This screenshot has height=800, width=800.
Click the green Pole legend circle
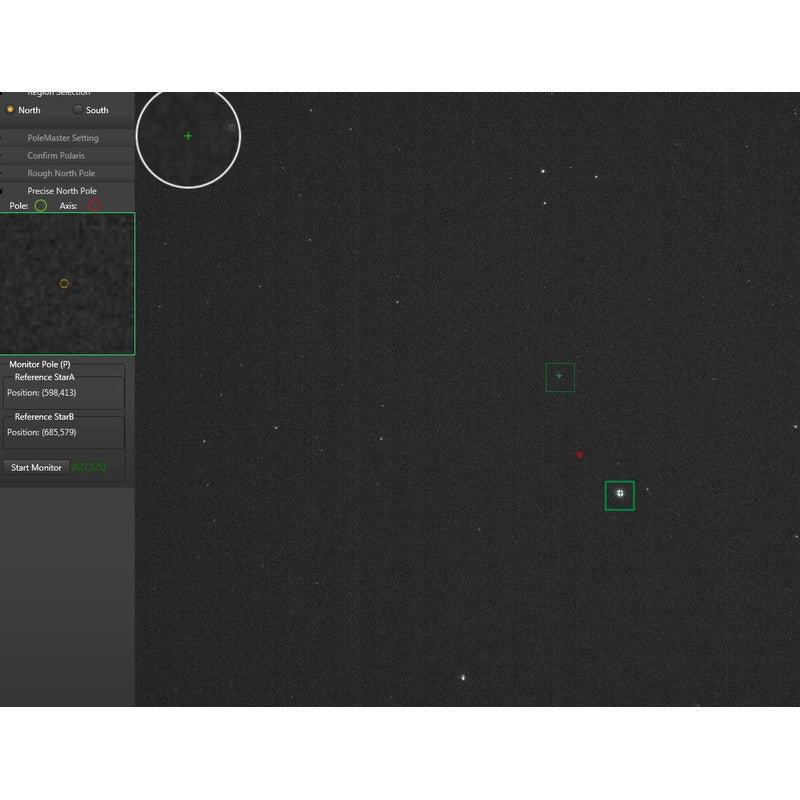coord(40,207)
